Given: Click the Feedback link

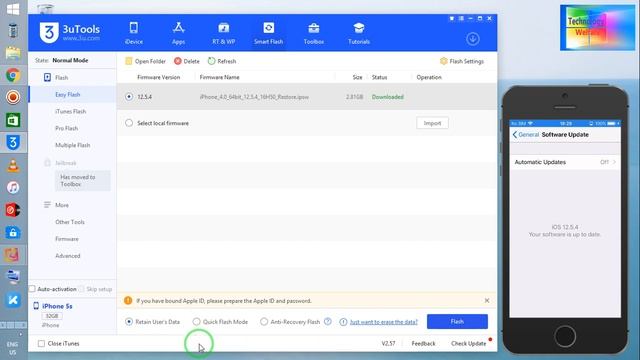Looking at the screenshot, I should click(x=423, y=344).
